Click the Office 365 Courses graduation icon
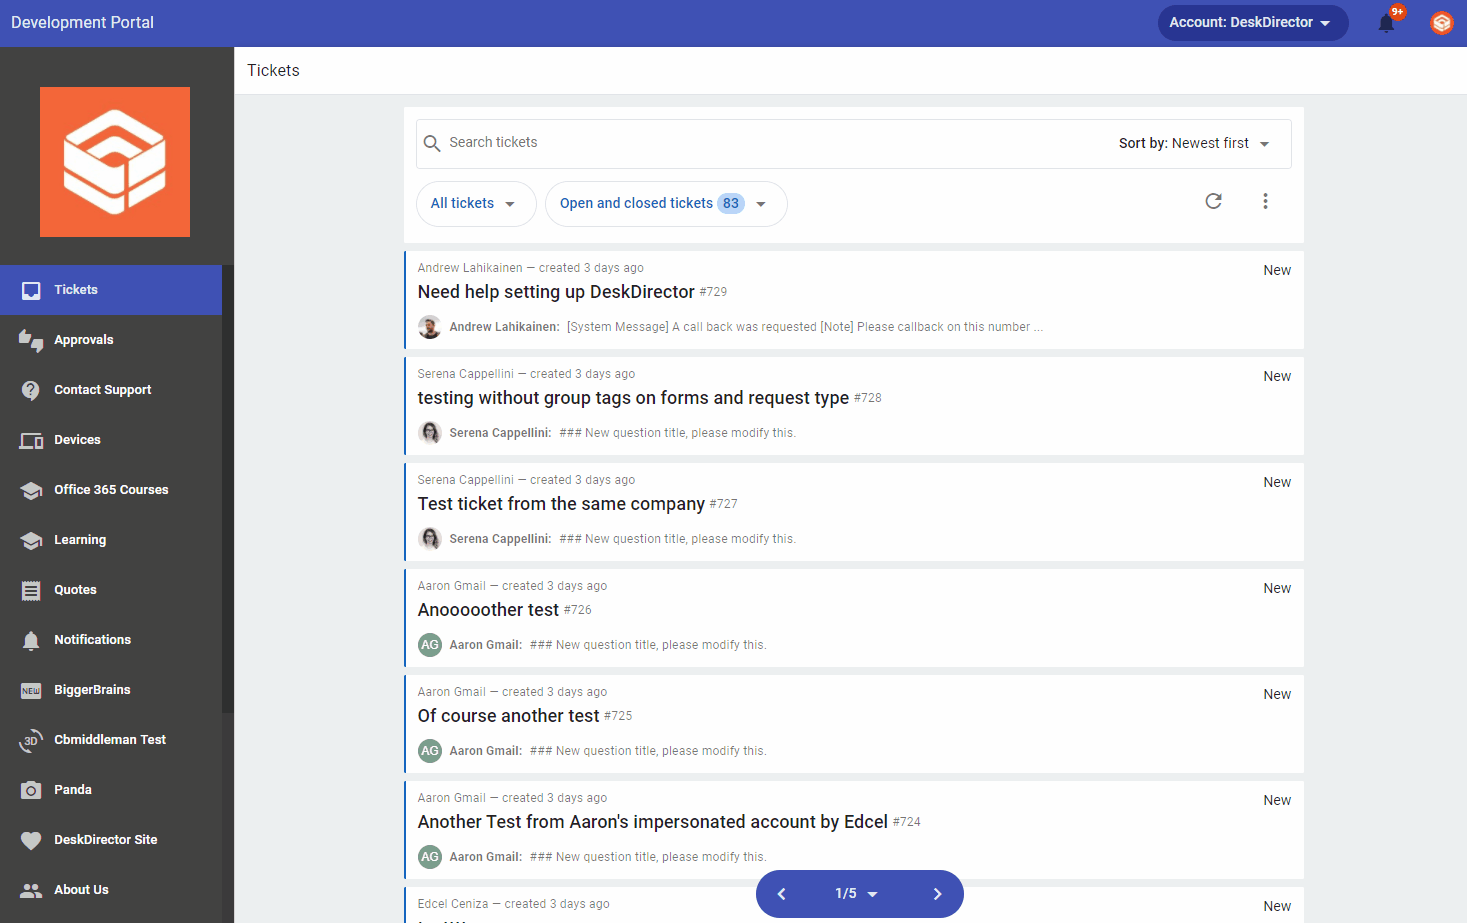The height and width of the screenshot is (923, 1467). coord(31,490)
